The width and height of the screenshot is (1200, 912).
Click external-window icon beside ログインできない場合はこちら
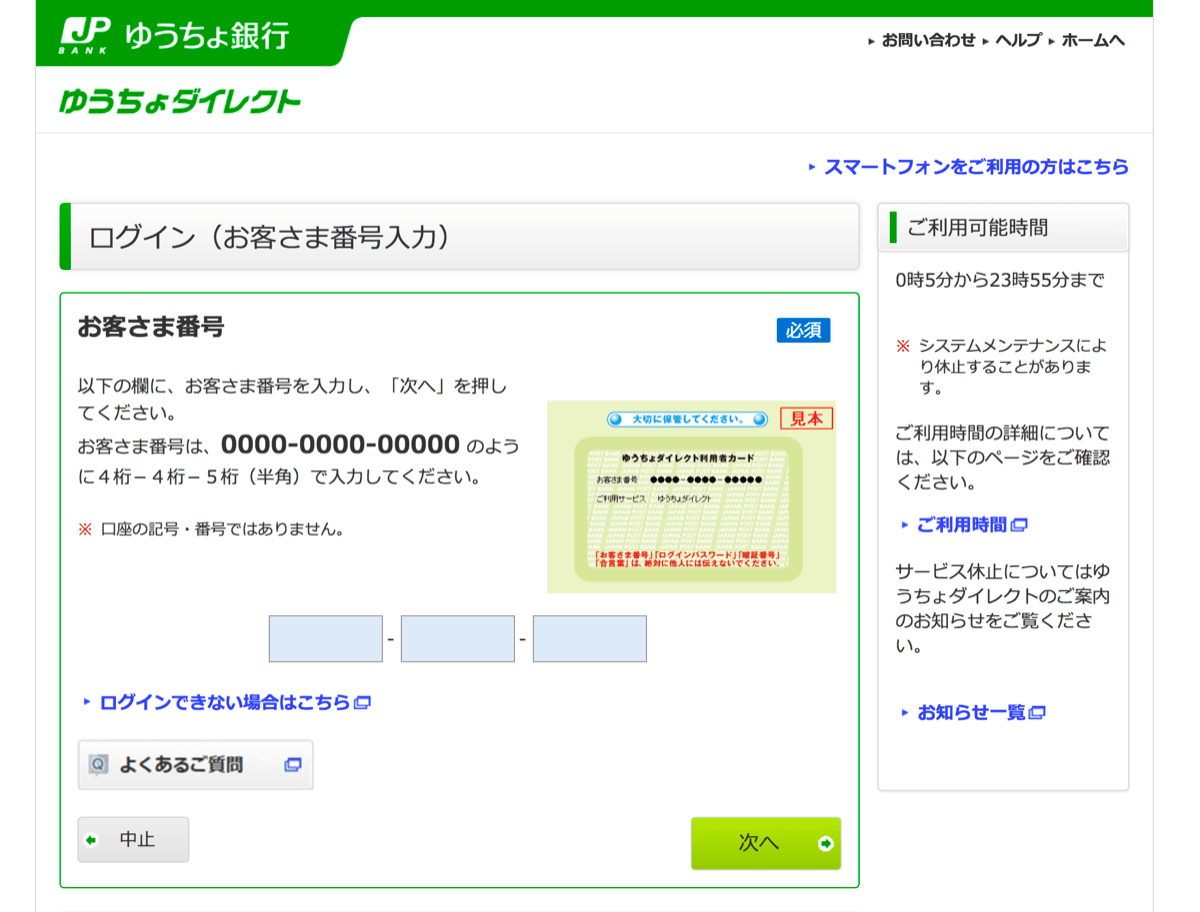363,703
